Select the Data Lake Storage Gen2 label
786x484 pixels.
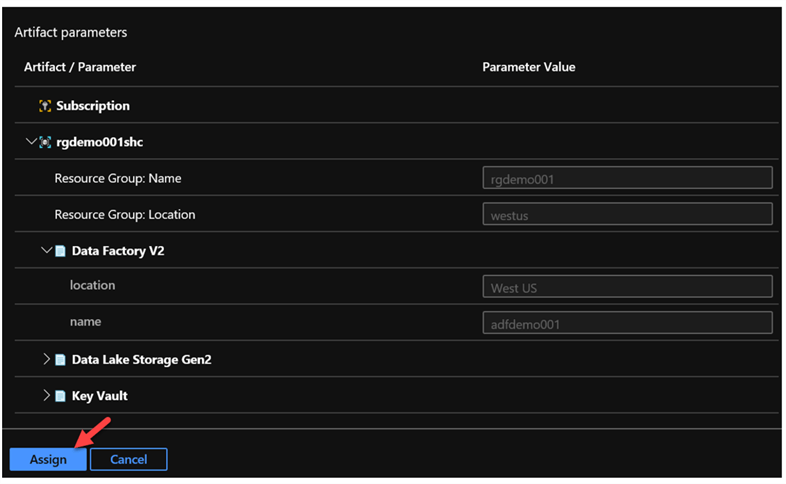(x=141, y=360)
